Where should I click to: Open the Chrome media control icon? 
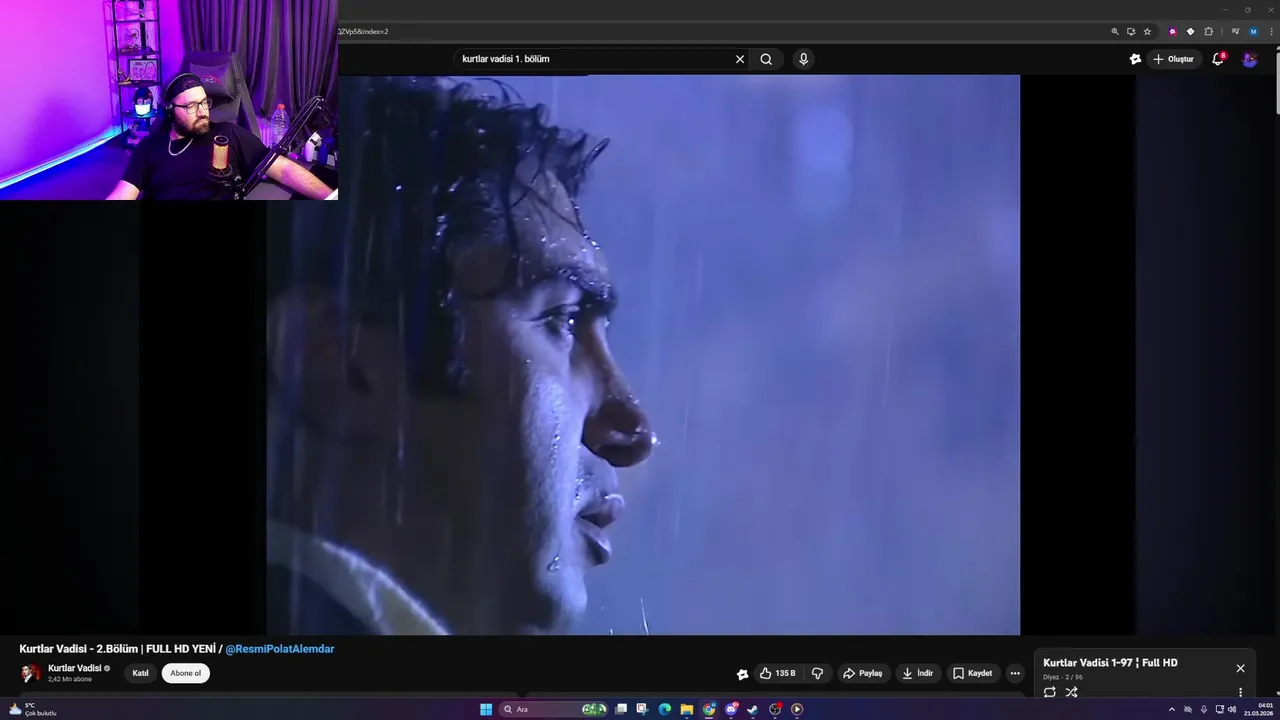point(1235,31)
